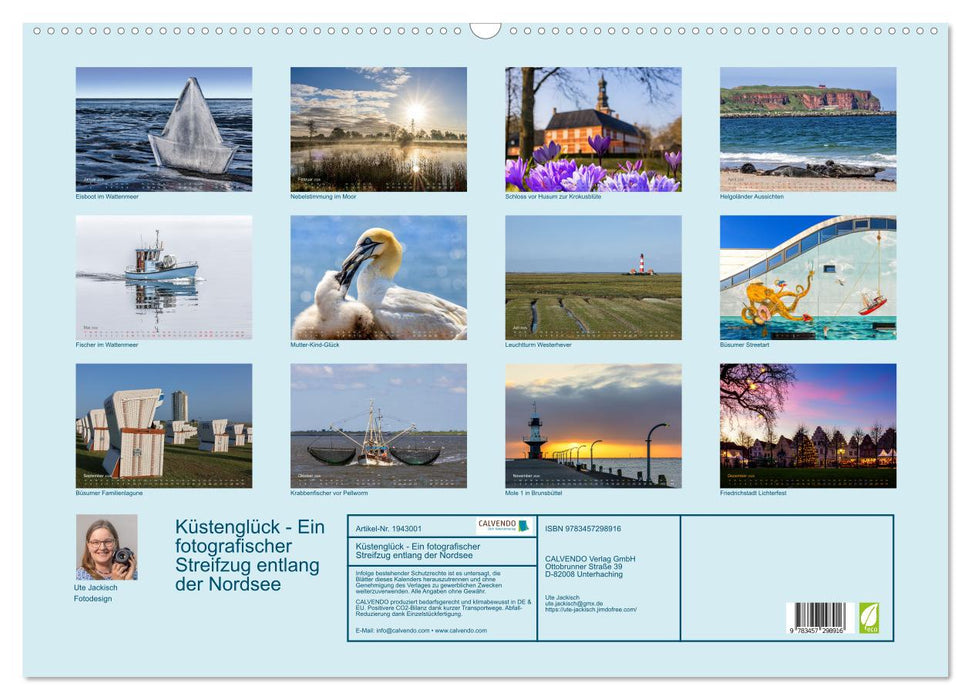Click the Artikel-Nr. 1943001 label
The width and height of the screenshot is (971, 700).
click(390, 527)
